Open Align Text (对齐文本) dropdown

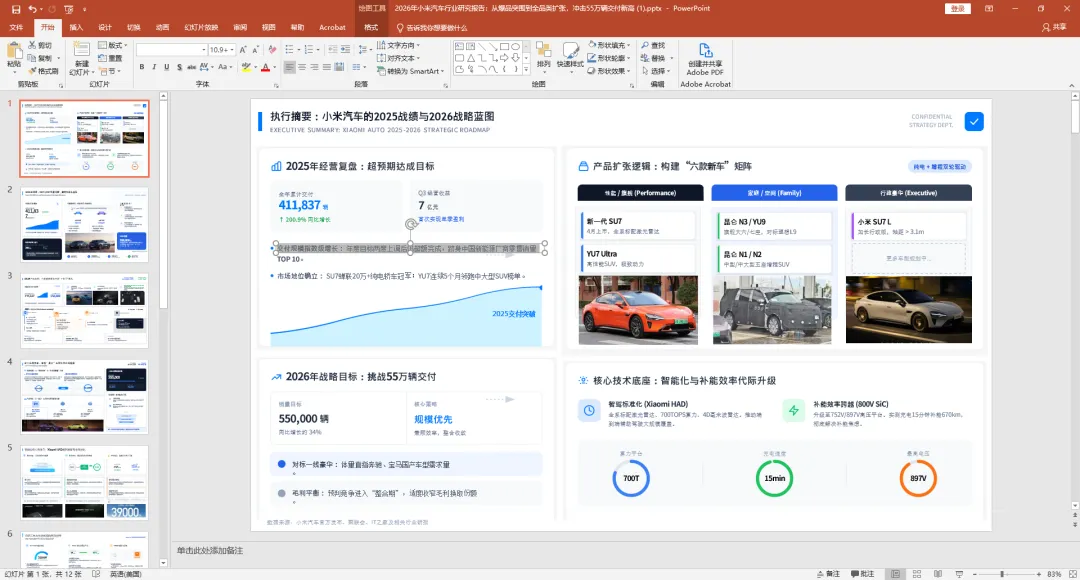pos(399,58)
